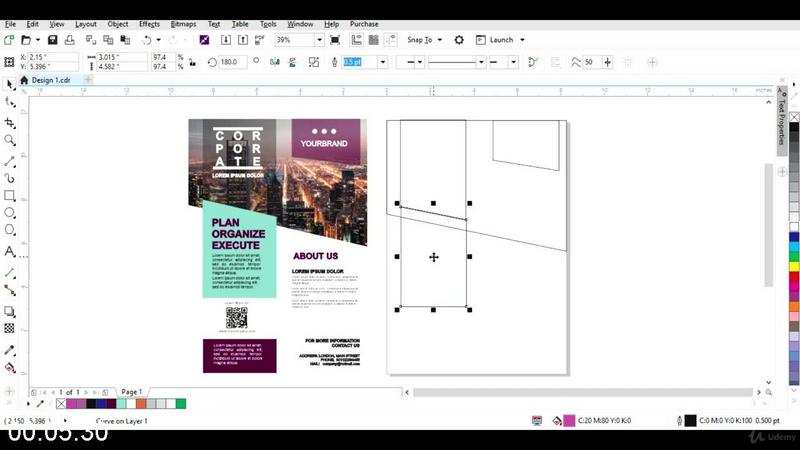Expand the Open file dropdown arrow
Screen dimensions: 800x450
[x=38, y=40]
